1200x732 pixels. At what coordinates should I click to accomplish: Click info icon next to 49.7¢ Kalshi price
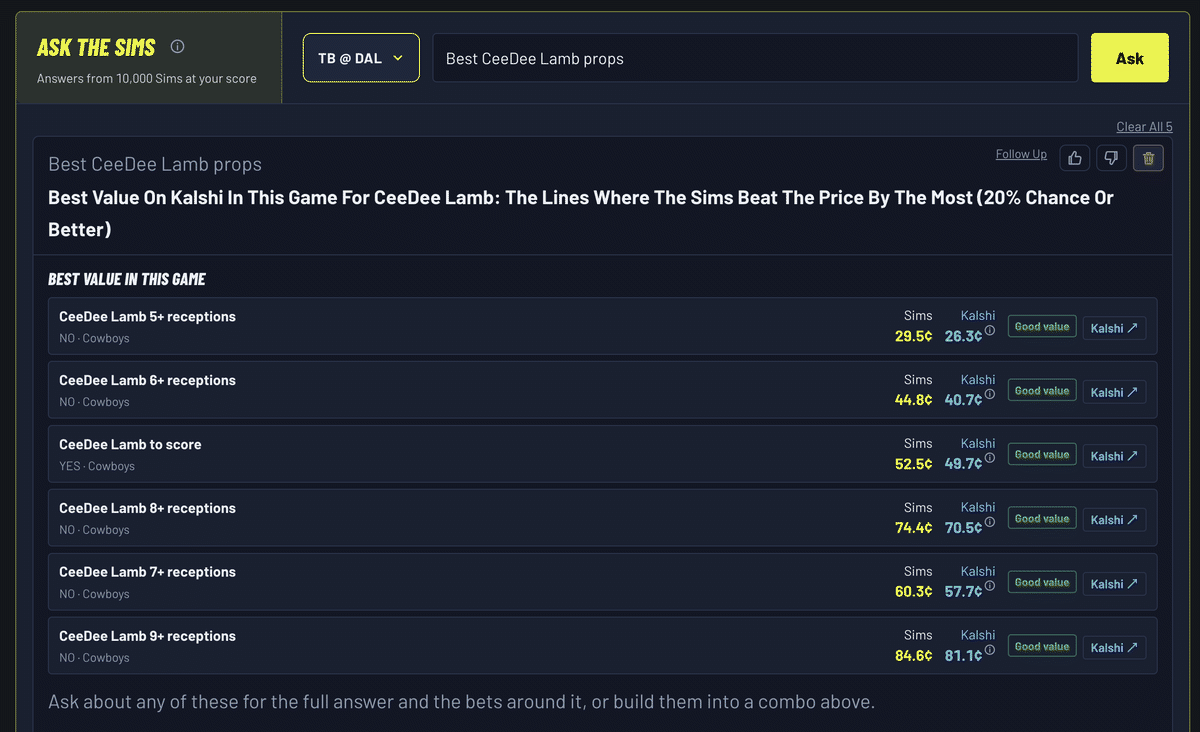coord(990,459)
